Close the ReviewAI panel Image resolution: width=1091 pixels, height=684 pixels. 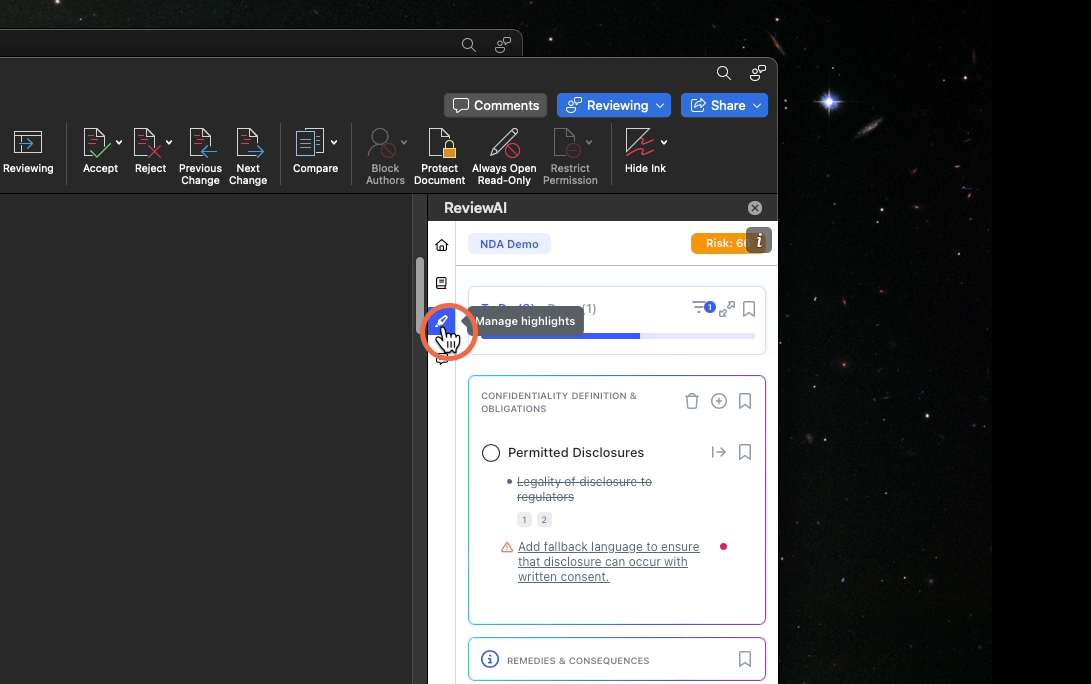[x=755, y=208]
